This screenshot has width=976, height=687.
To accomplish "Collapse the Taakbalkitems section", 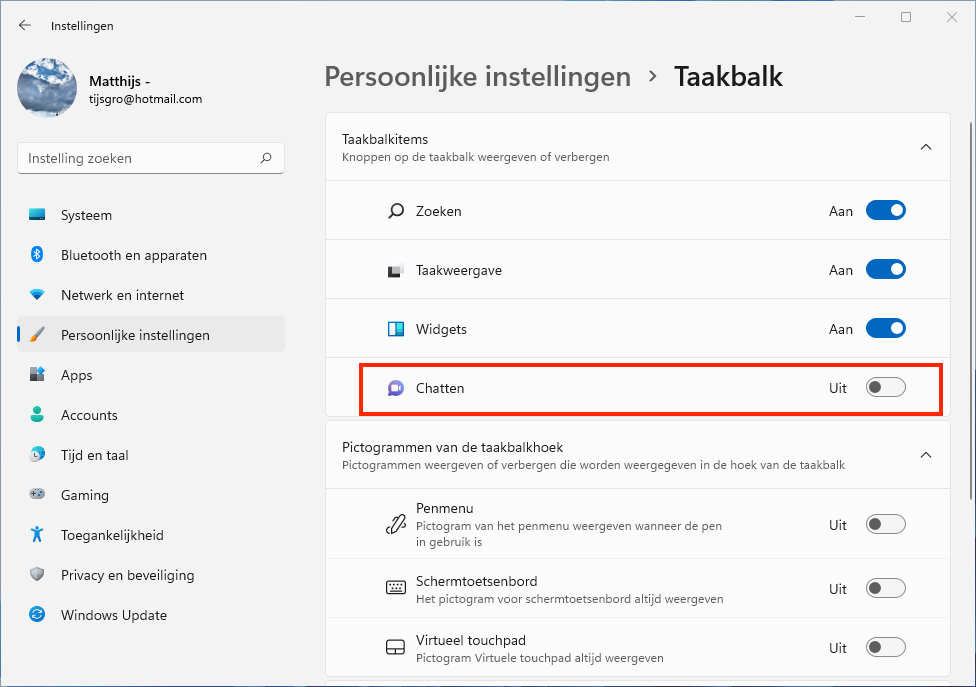I will pos(925,147).
